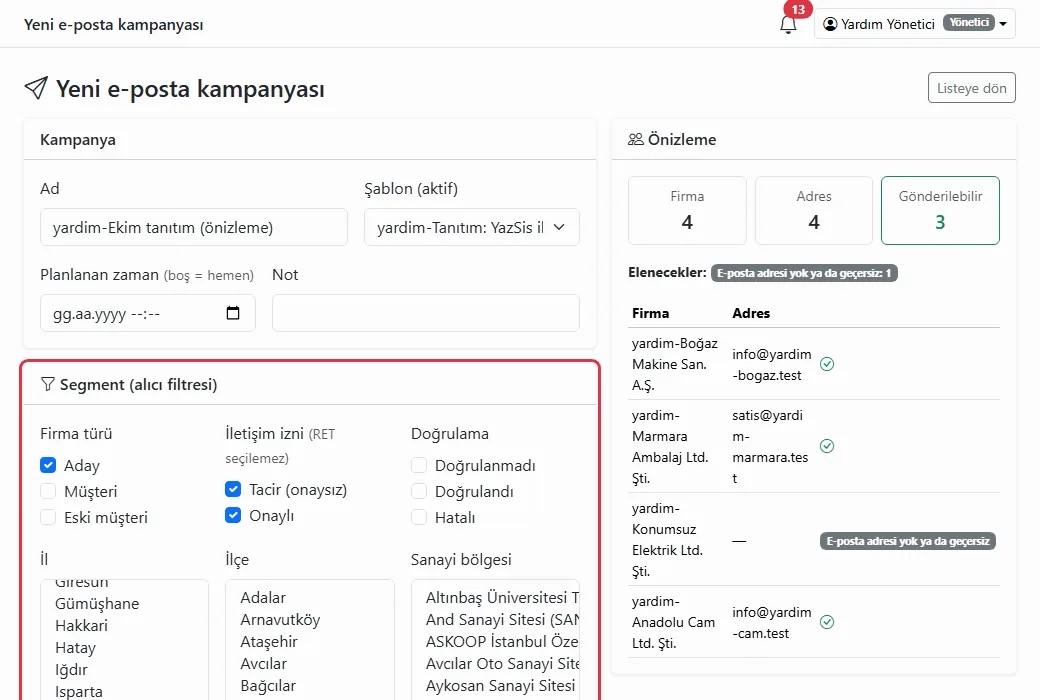Click the green check beside info@yardim-bogaz.test
This screenshot has height=700, width=1040.
(x=827, y=364)
